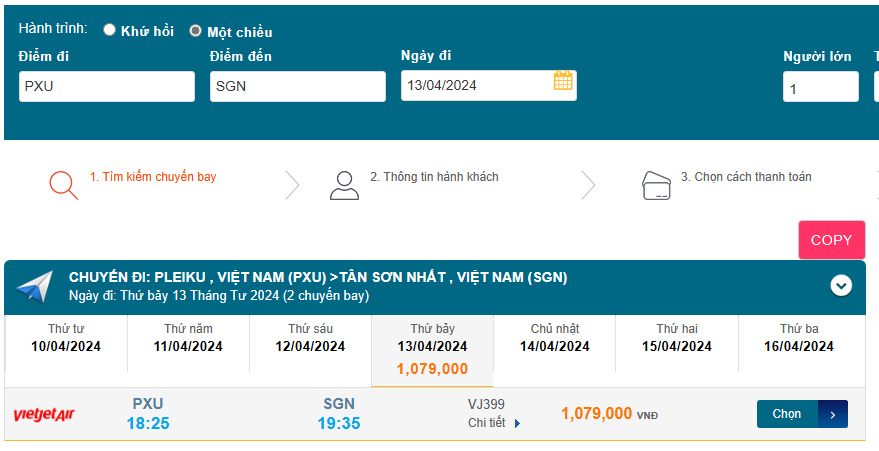Click the payment method wallet icon
The height and width of the screenshot is (451, 879).
[x=656, y=185]
